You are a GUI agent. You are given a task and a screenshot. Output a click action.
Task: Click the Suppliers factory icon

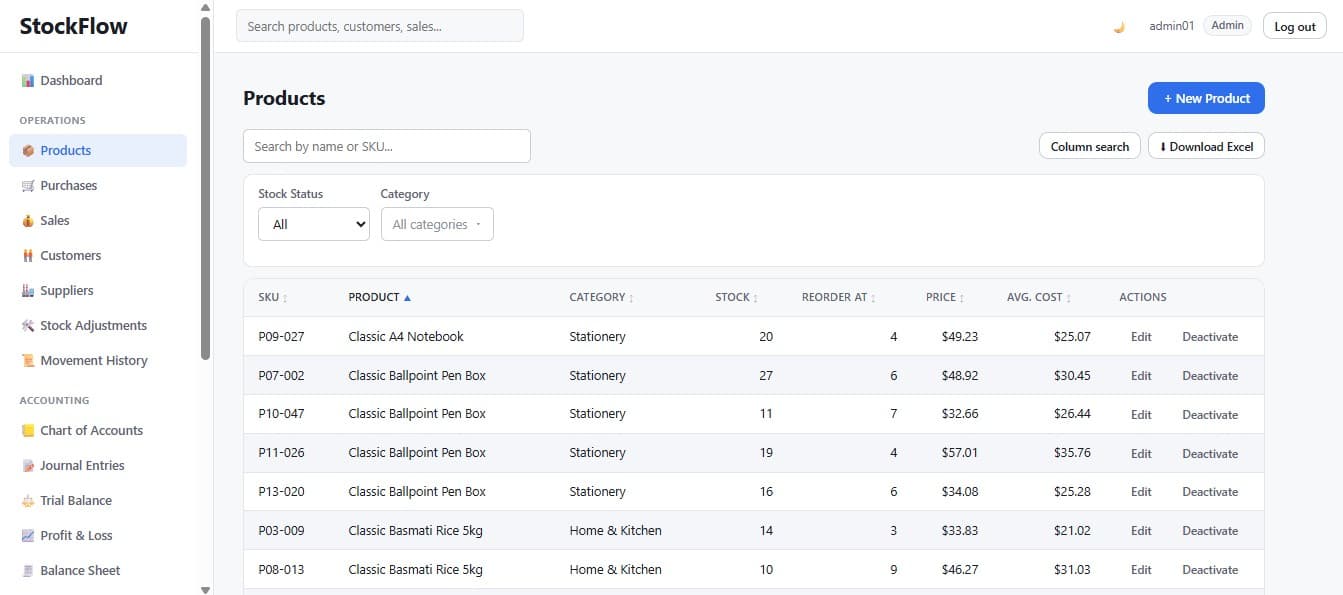click(28, 290)
